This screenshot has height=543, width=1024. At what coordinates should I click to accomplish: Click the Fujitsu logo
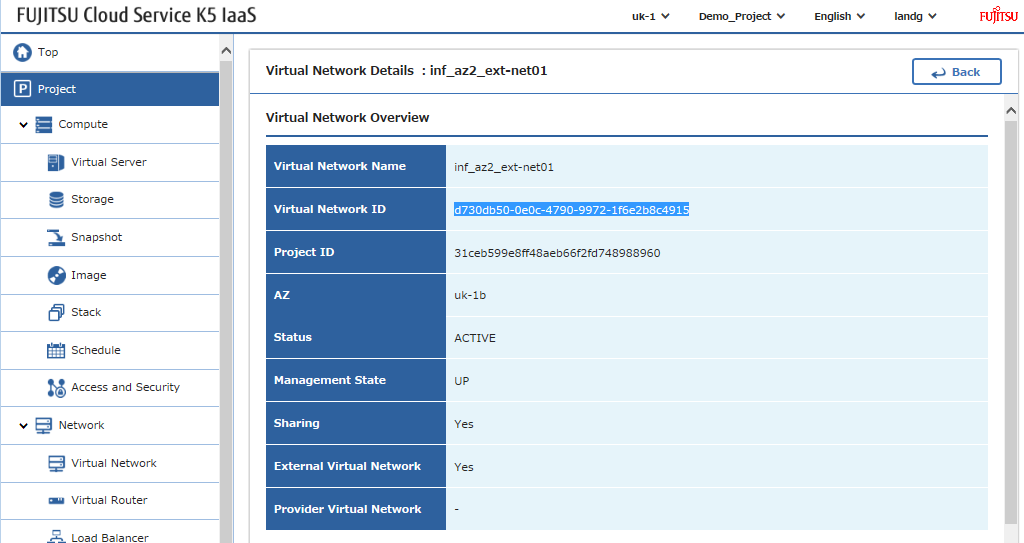(999, 15)
